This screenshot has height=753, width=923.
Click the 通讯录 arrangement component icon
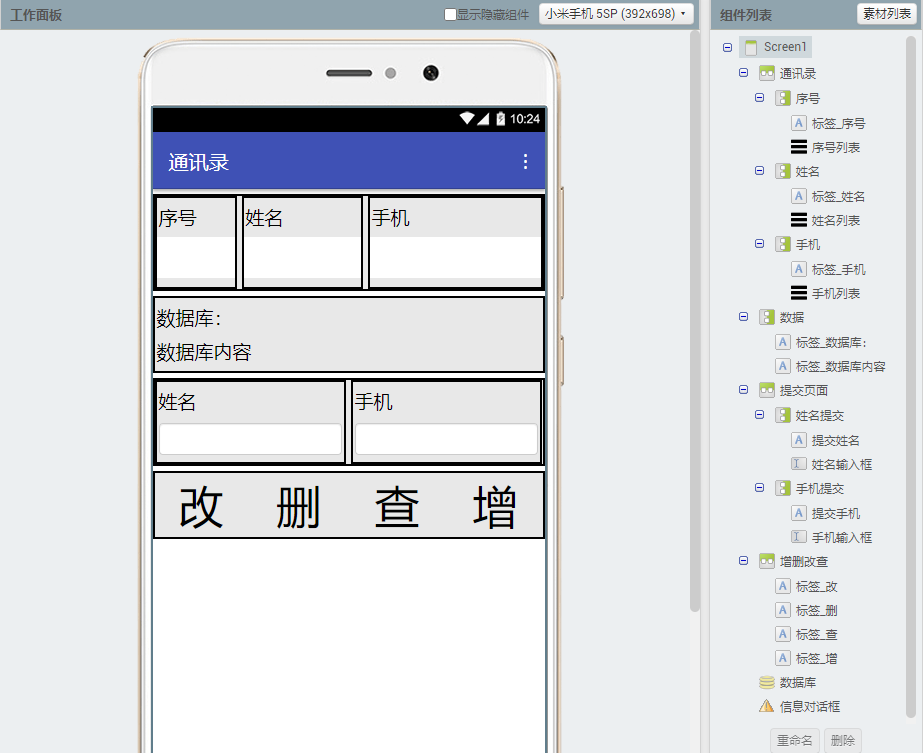(x=769, y=72)
